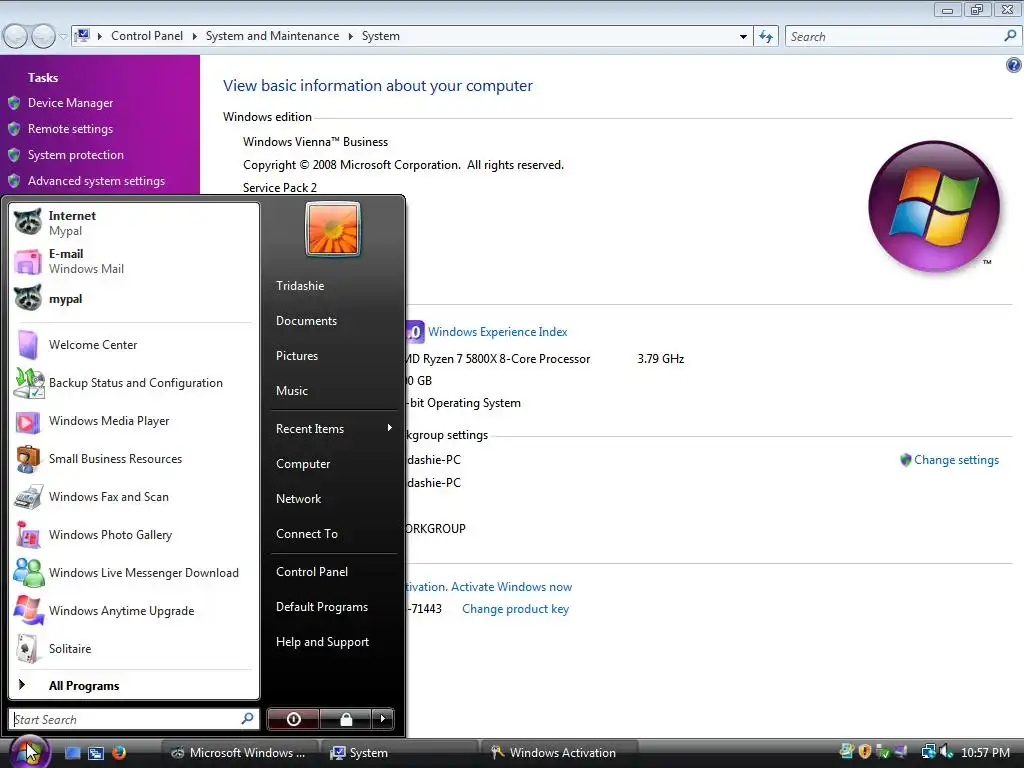Launch Windows Mail E-mail entry
This screenshot has height=768, width=1024.
134,261
